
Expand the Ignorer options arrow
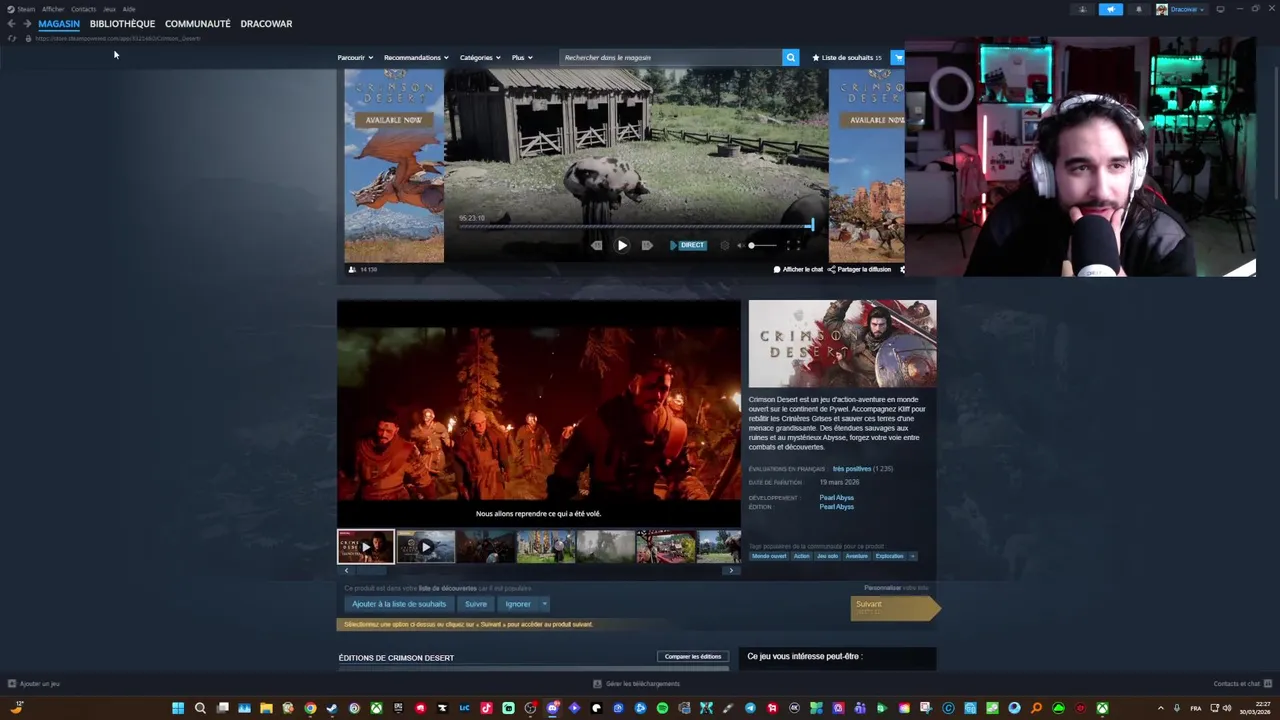(544, 604)
